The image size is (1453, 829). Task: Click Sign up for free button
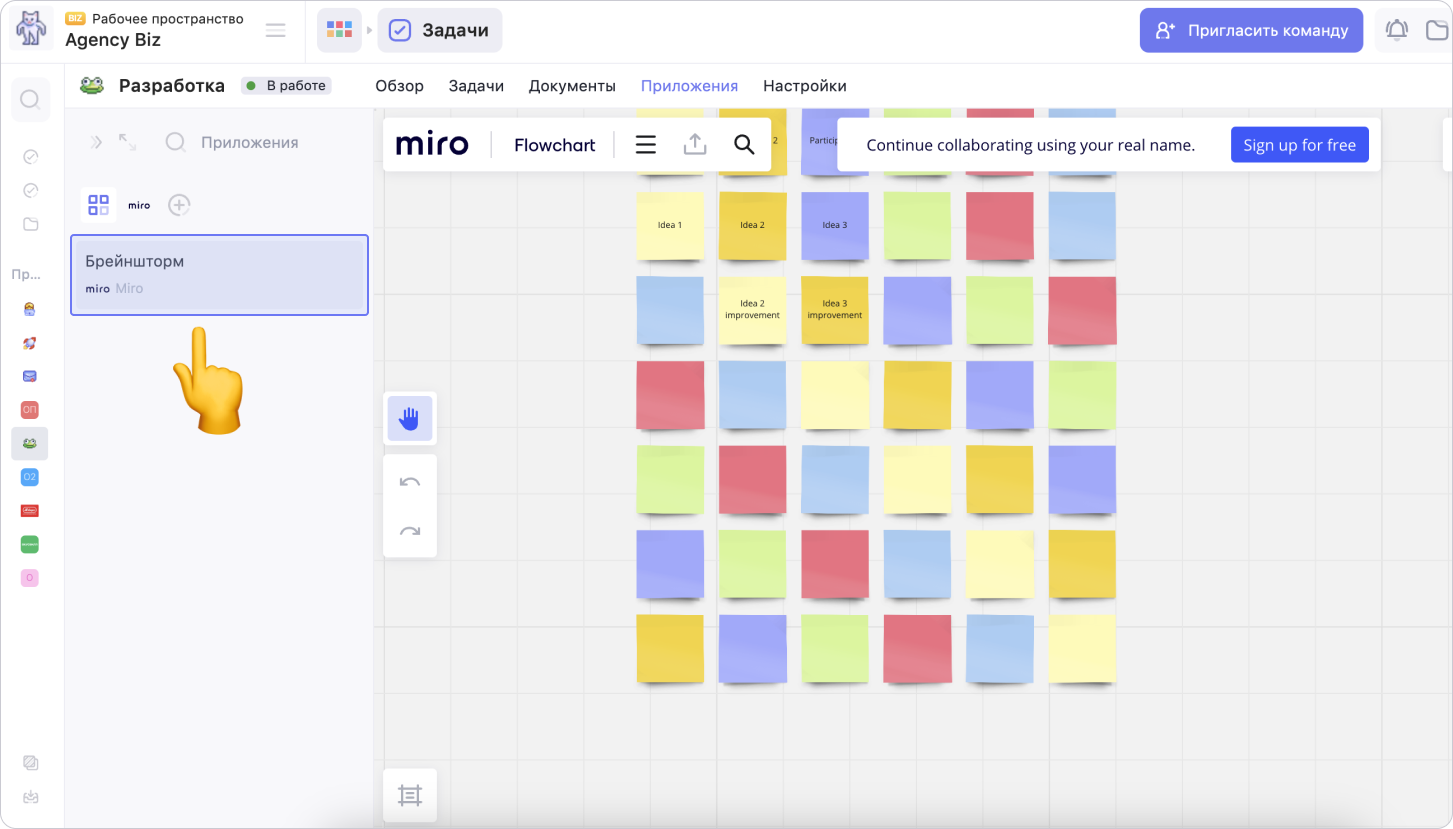(1299, 145)
